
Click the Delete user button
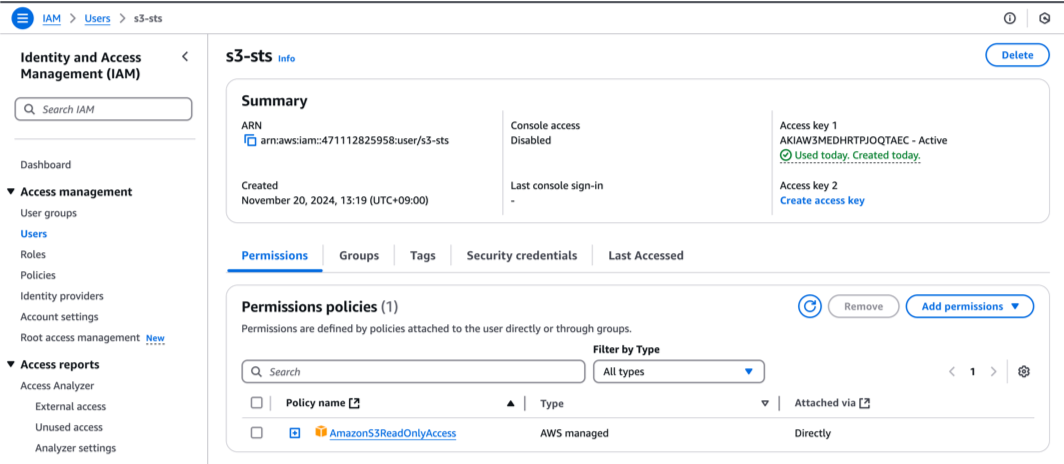pos(1017,55)
